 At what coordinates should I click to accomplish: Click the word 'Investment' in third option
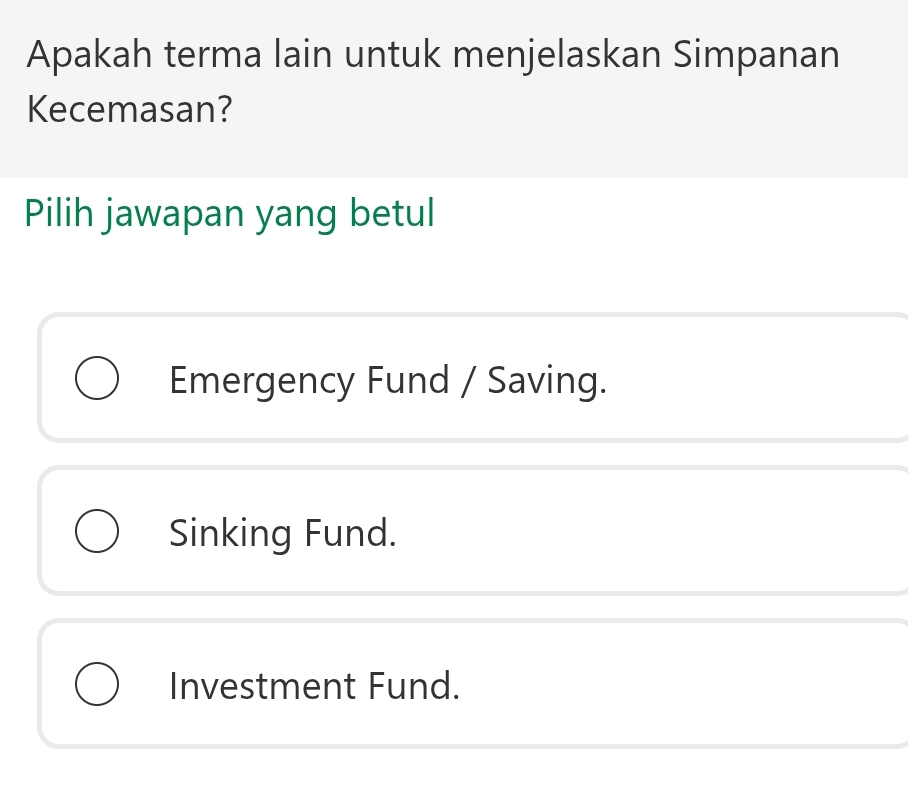pyautogui.click(x=262, y=686)
